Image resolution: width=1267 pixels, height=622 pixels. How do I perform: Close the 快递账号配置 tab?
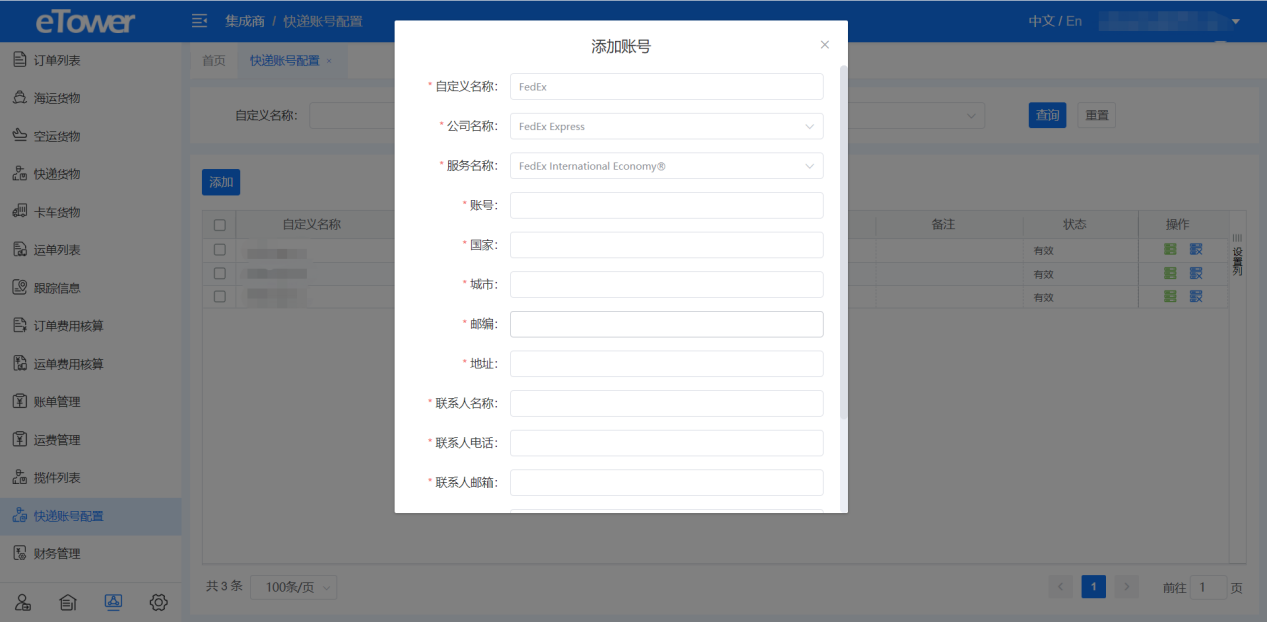(329, 61)
